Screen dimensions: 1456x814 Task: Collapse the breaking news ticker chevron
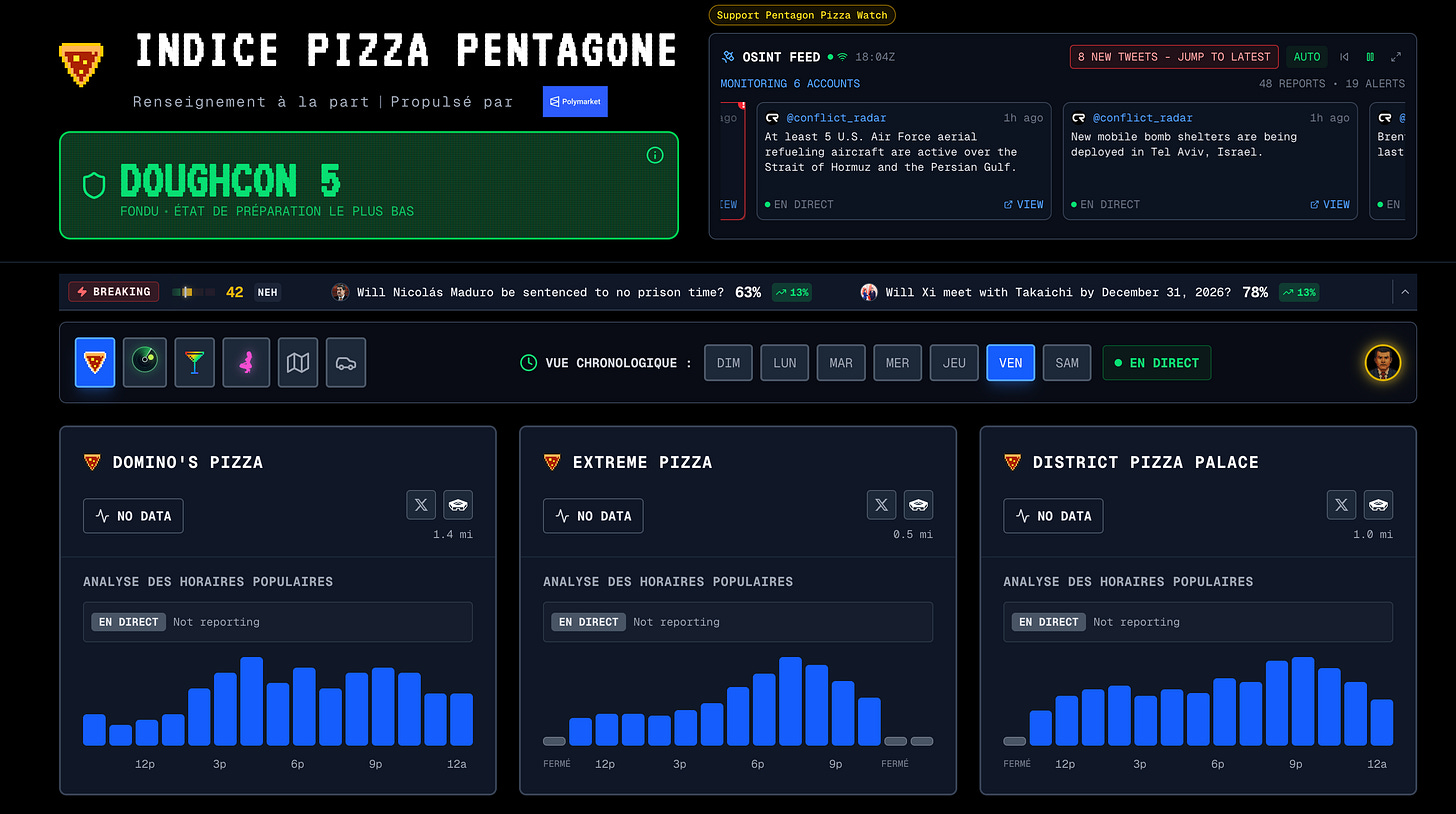tap(1405, 292)
